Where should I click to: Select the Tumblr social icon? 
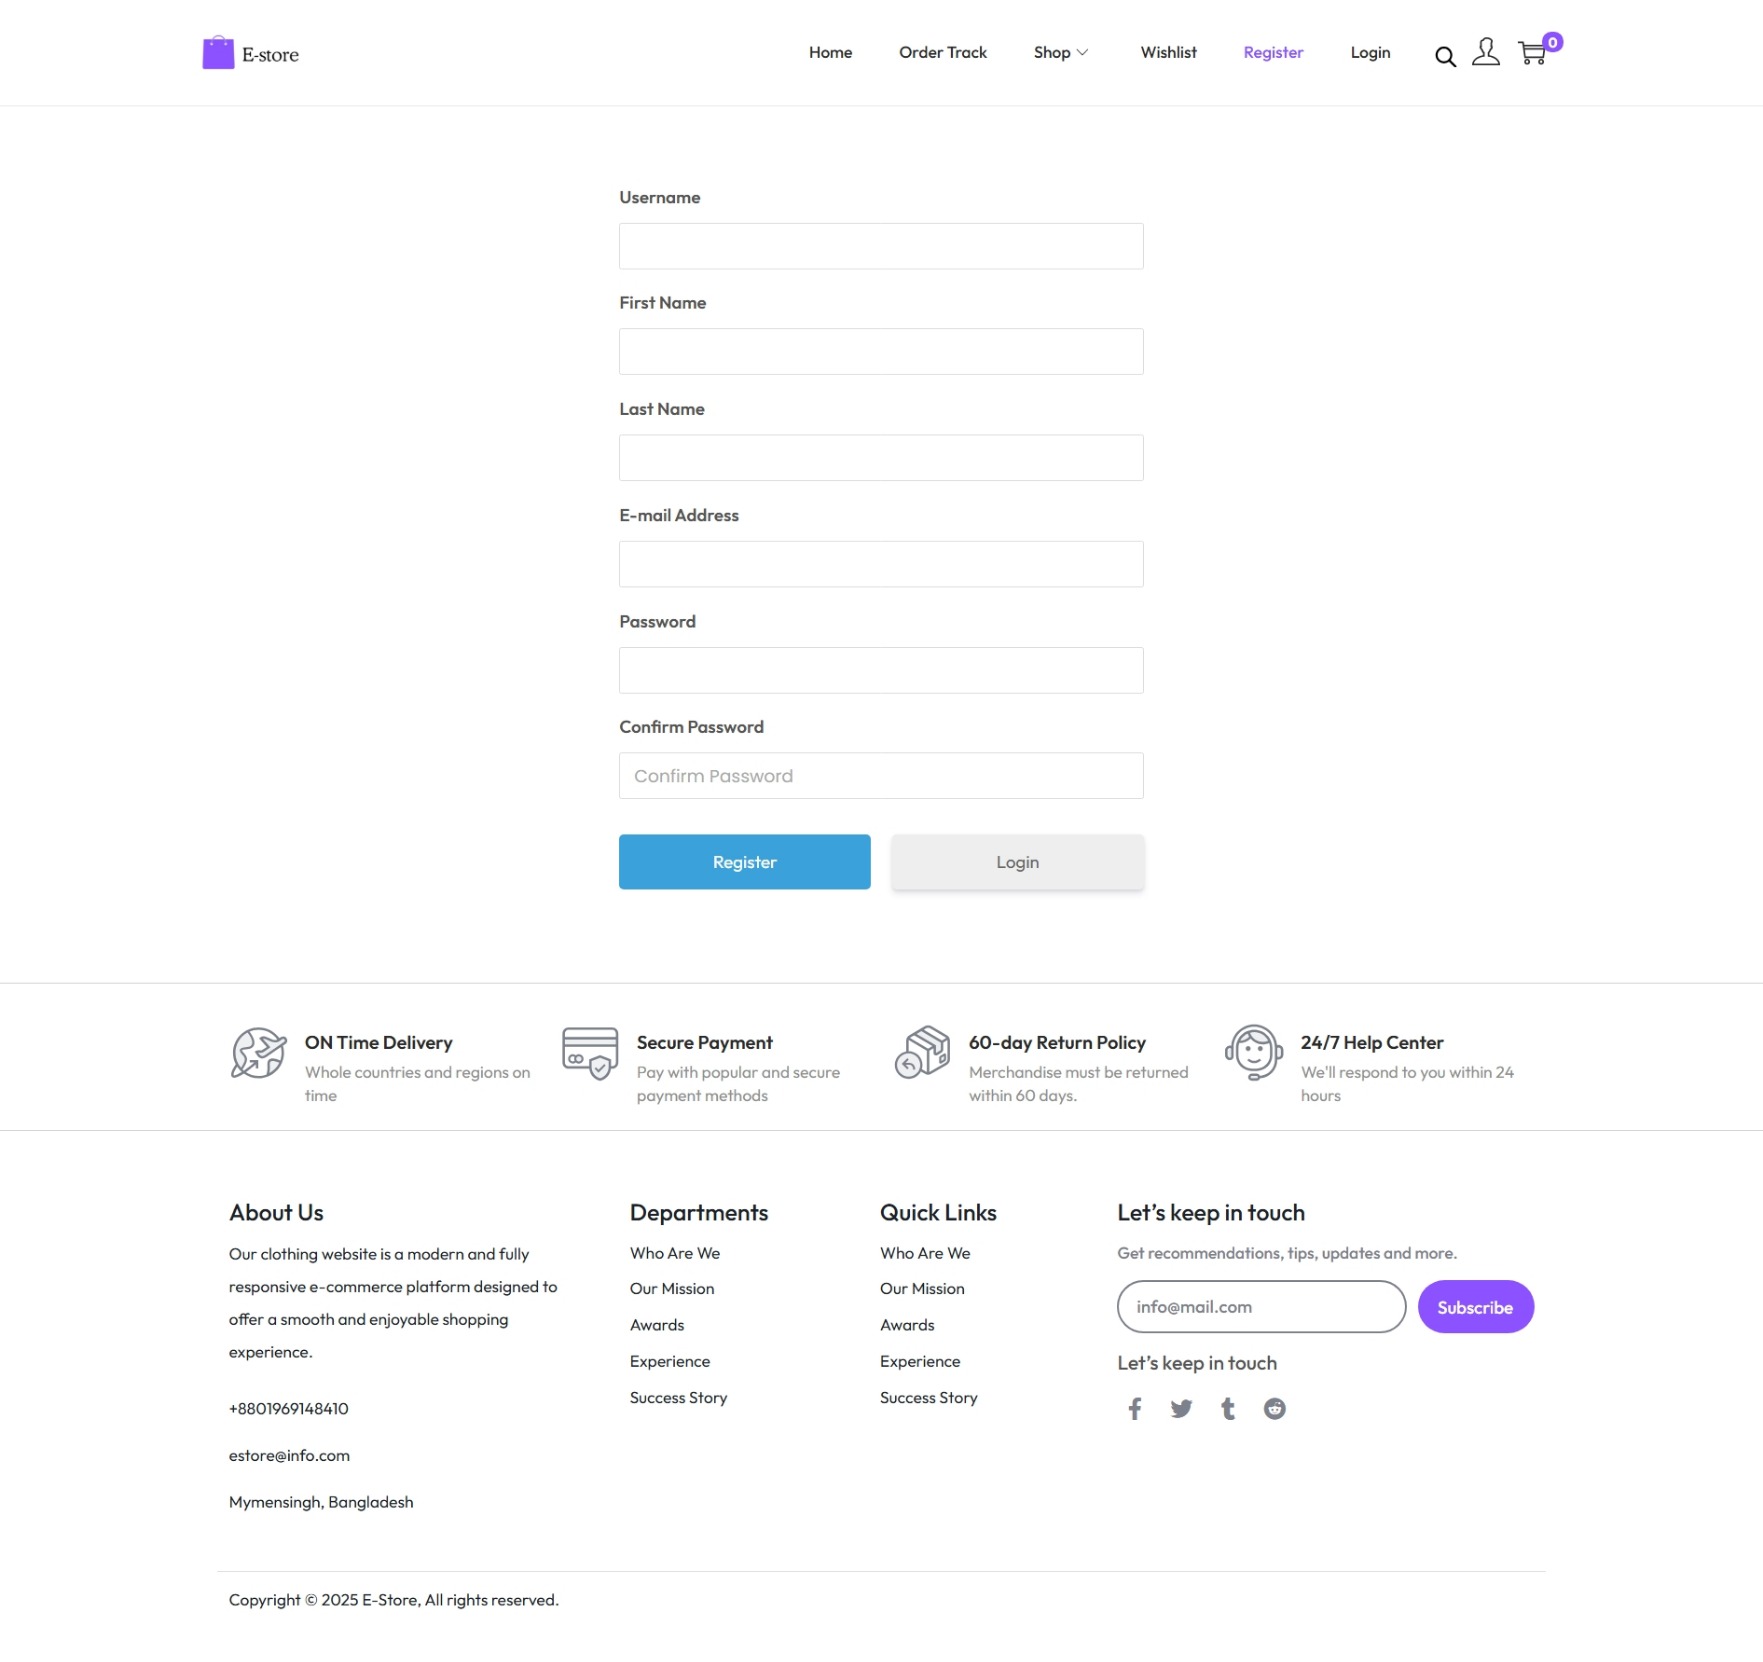click(1227, 1408)
